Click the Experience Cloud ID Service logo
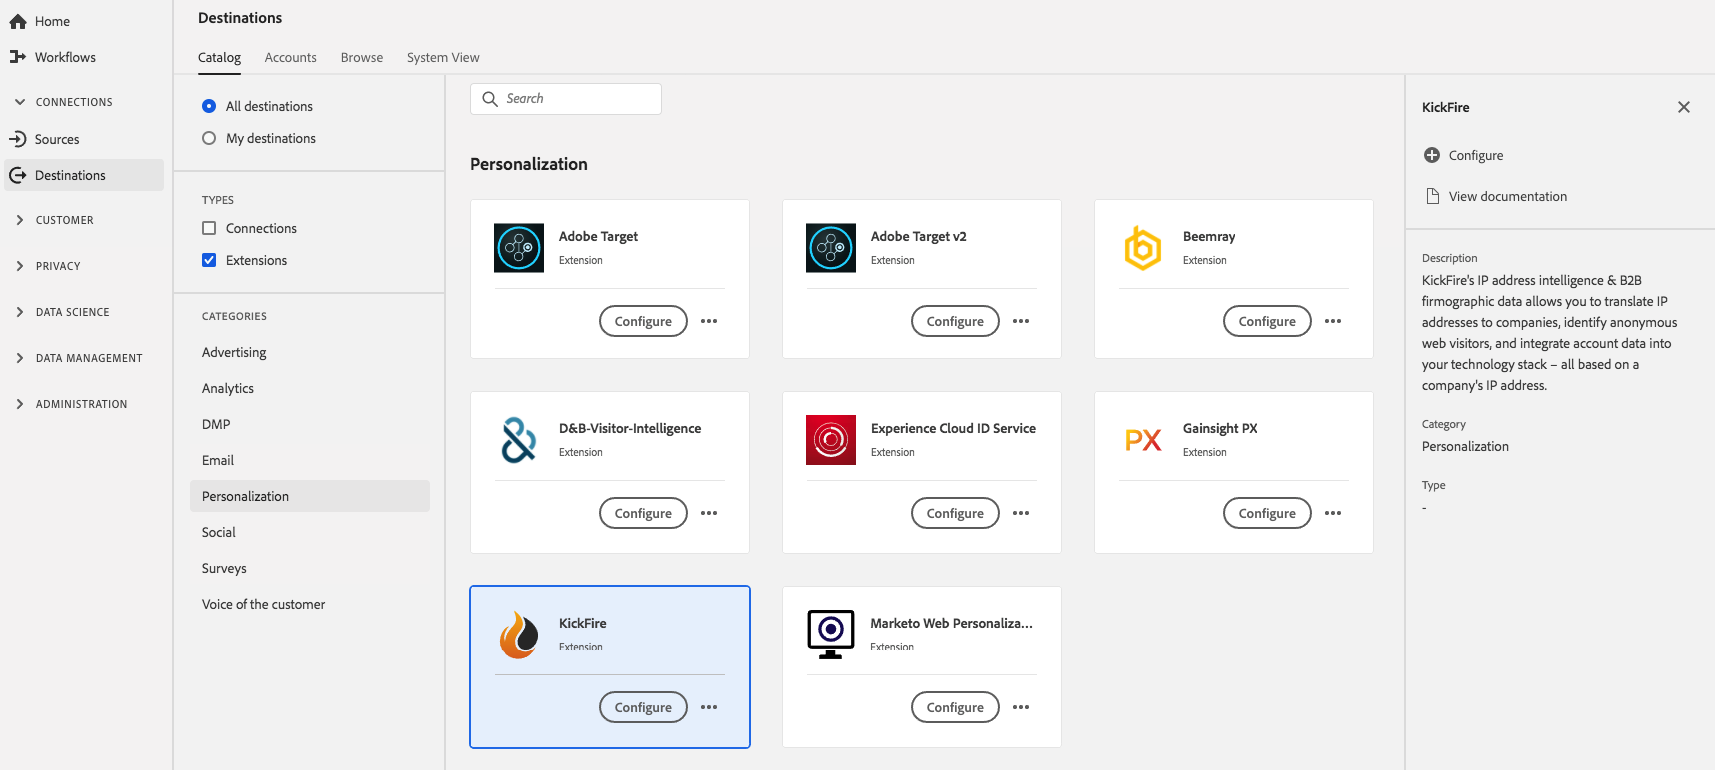 pyautogui.click(x=831, y=440)
